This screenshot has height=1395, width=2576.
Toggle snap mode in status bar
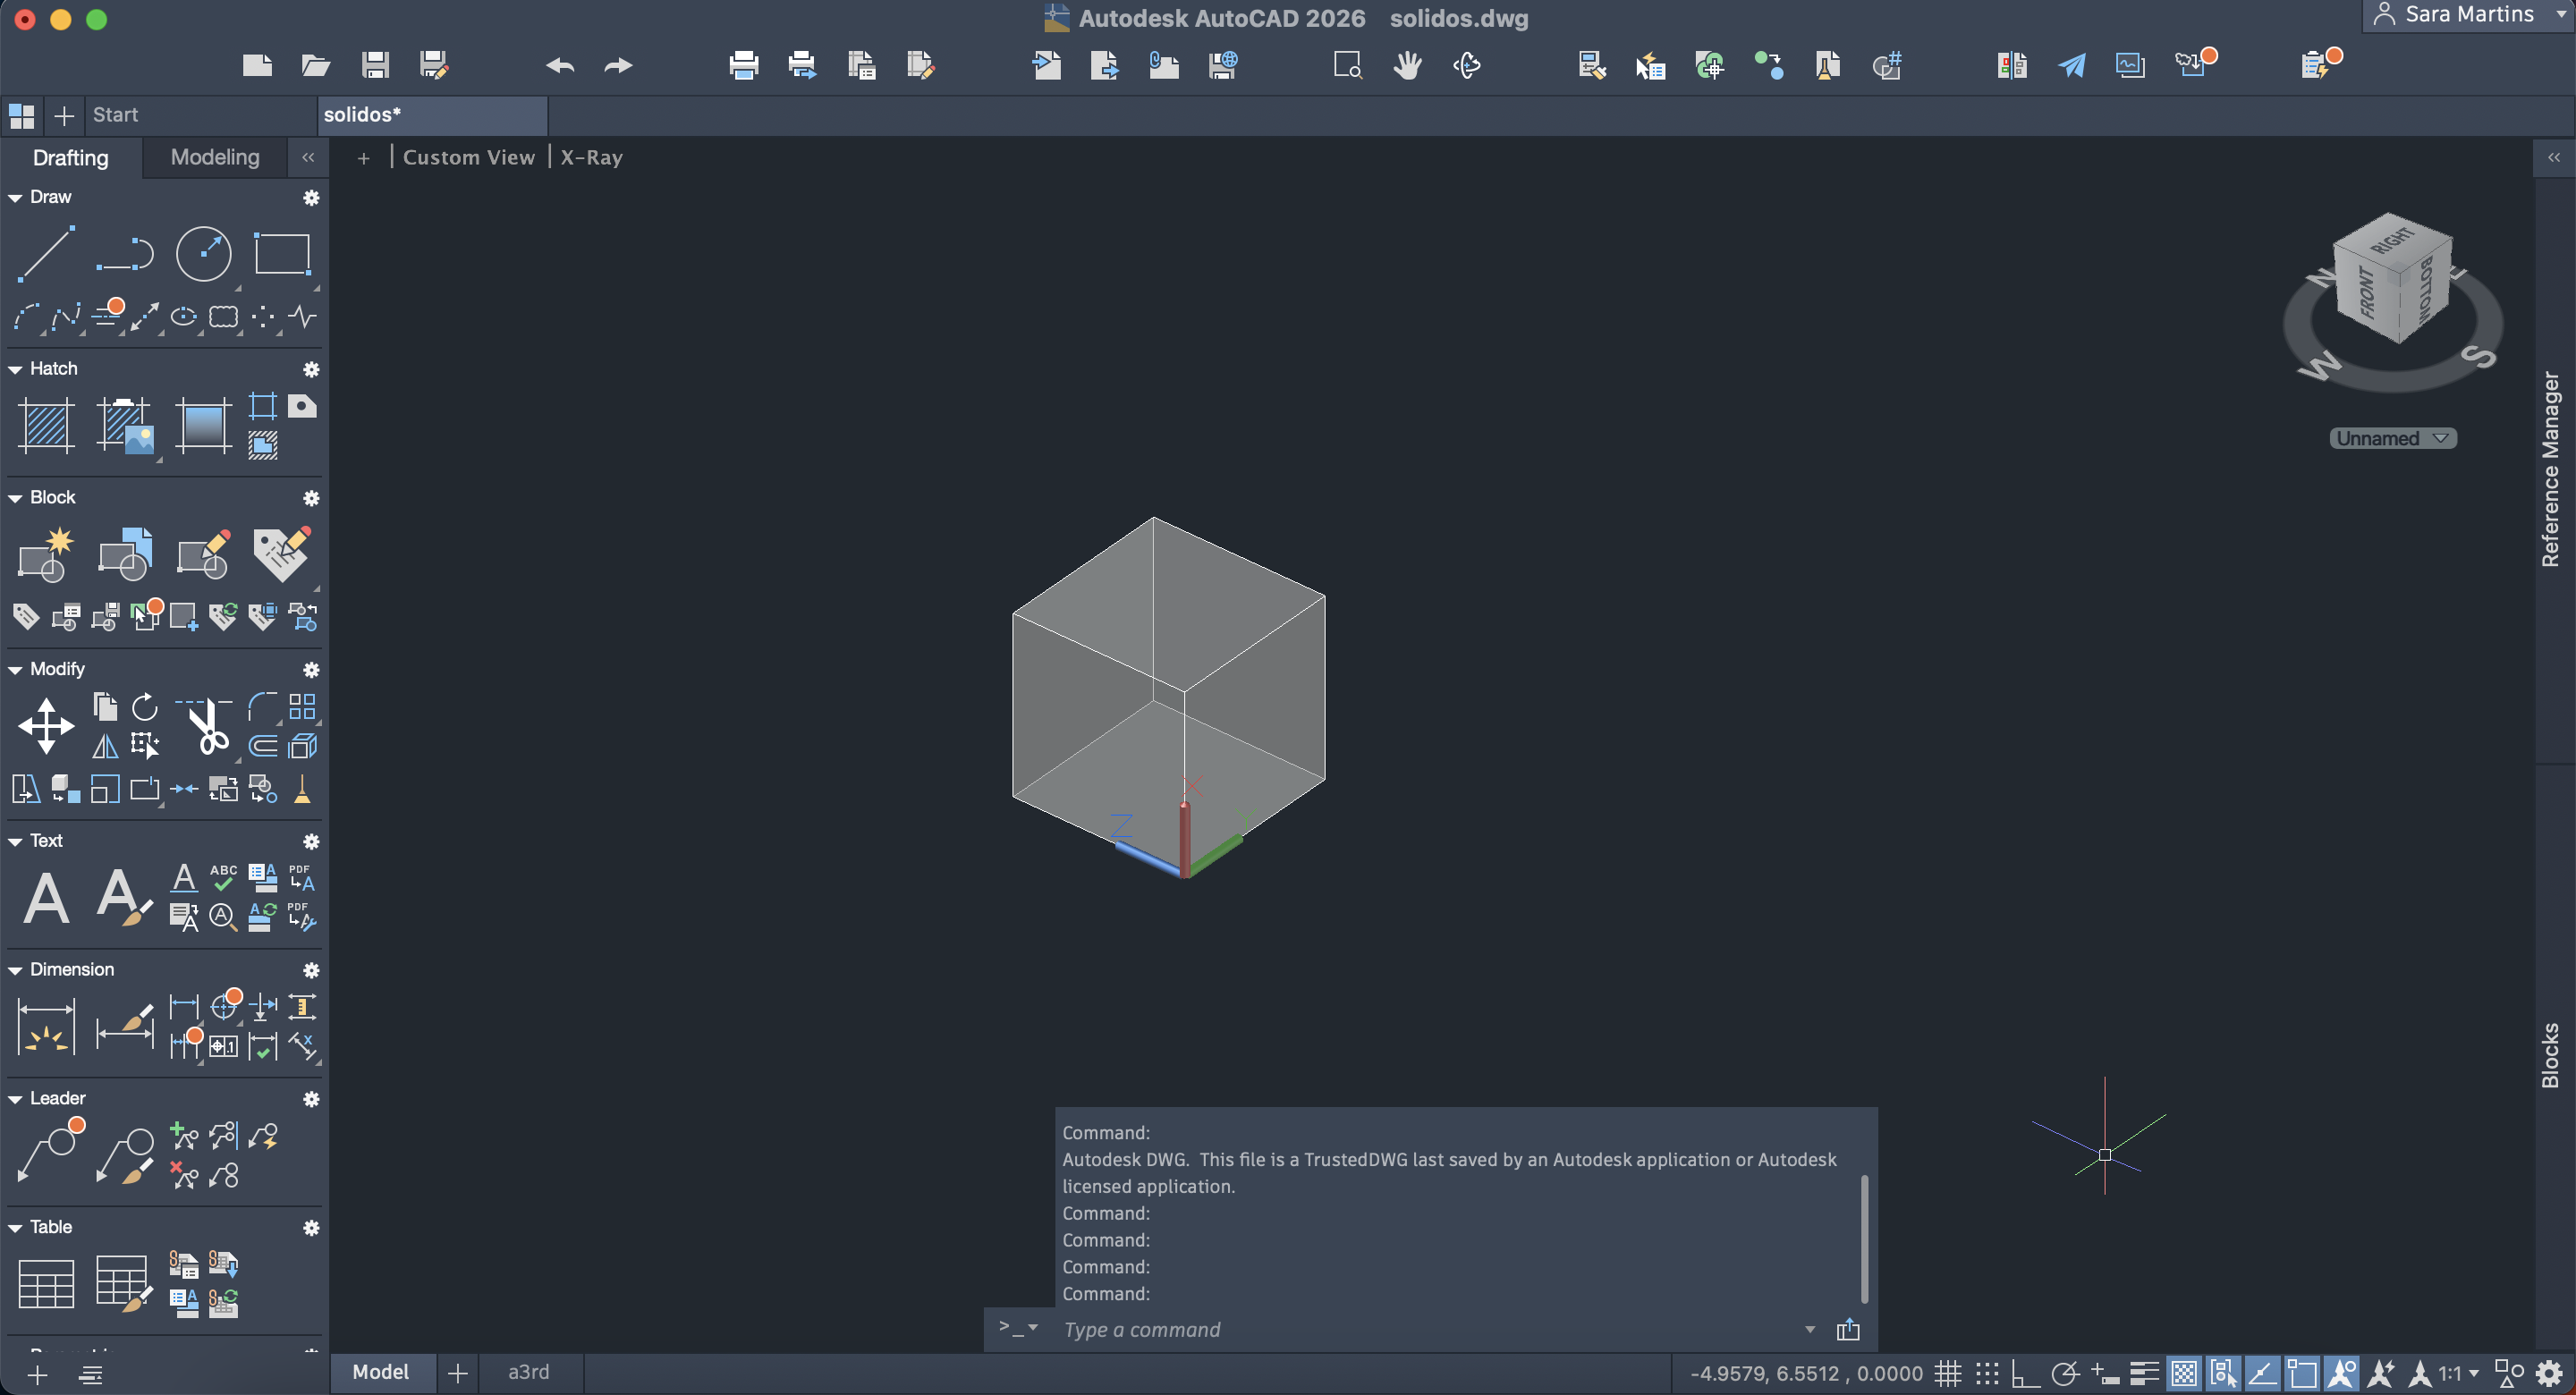(x=1986, y=1373)
